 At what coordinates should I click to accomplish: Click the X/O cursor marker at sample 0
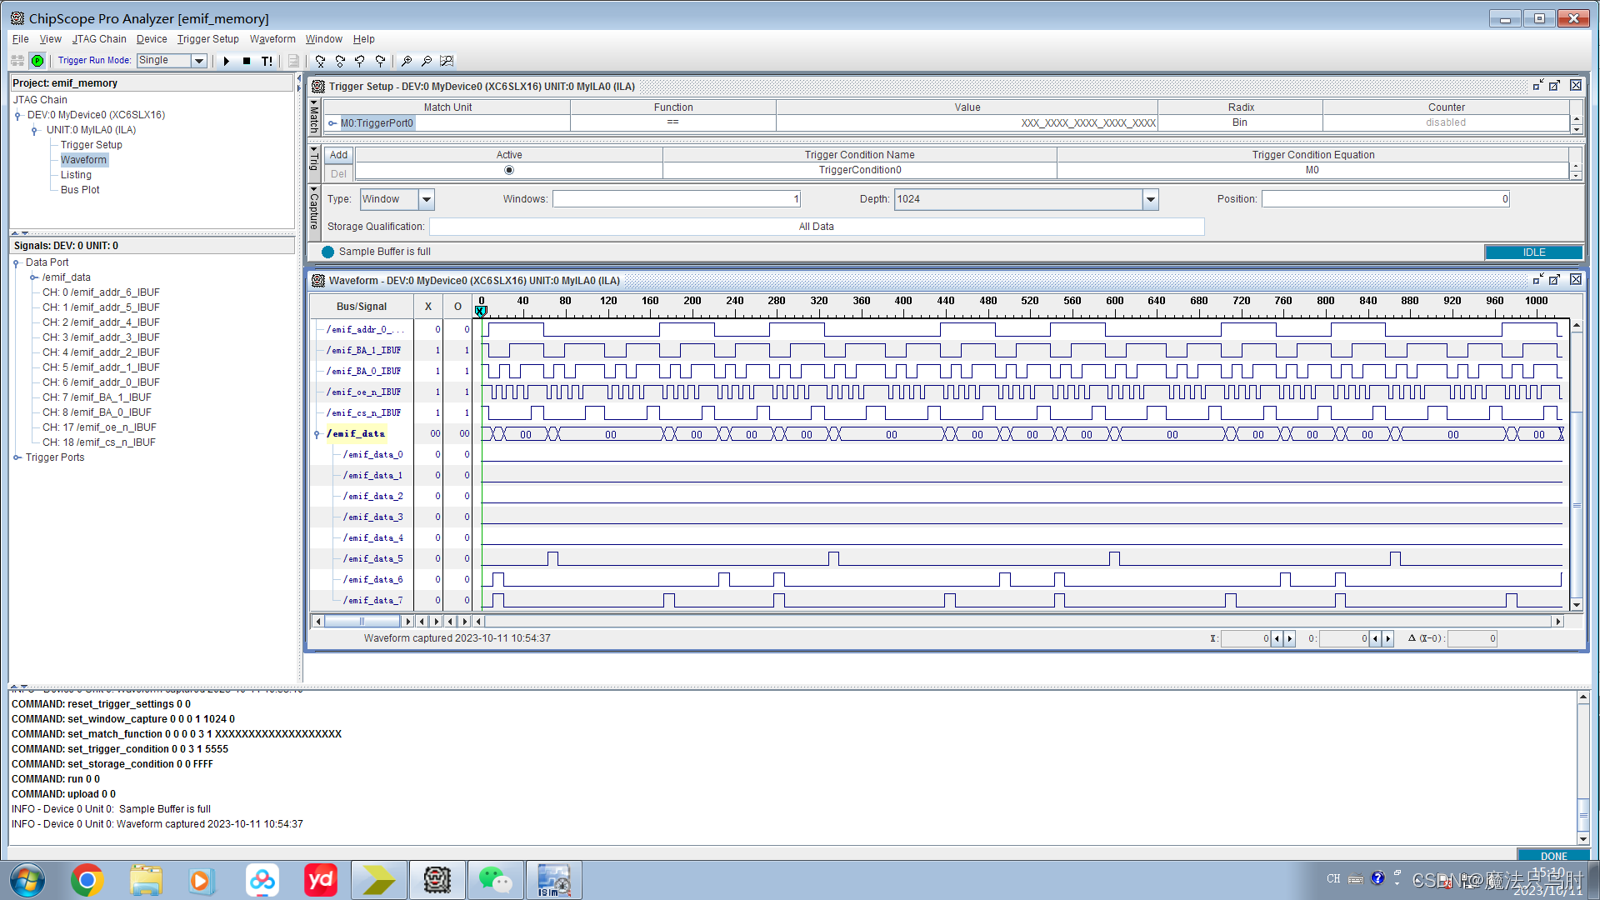pos(481,311)
